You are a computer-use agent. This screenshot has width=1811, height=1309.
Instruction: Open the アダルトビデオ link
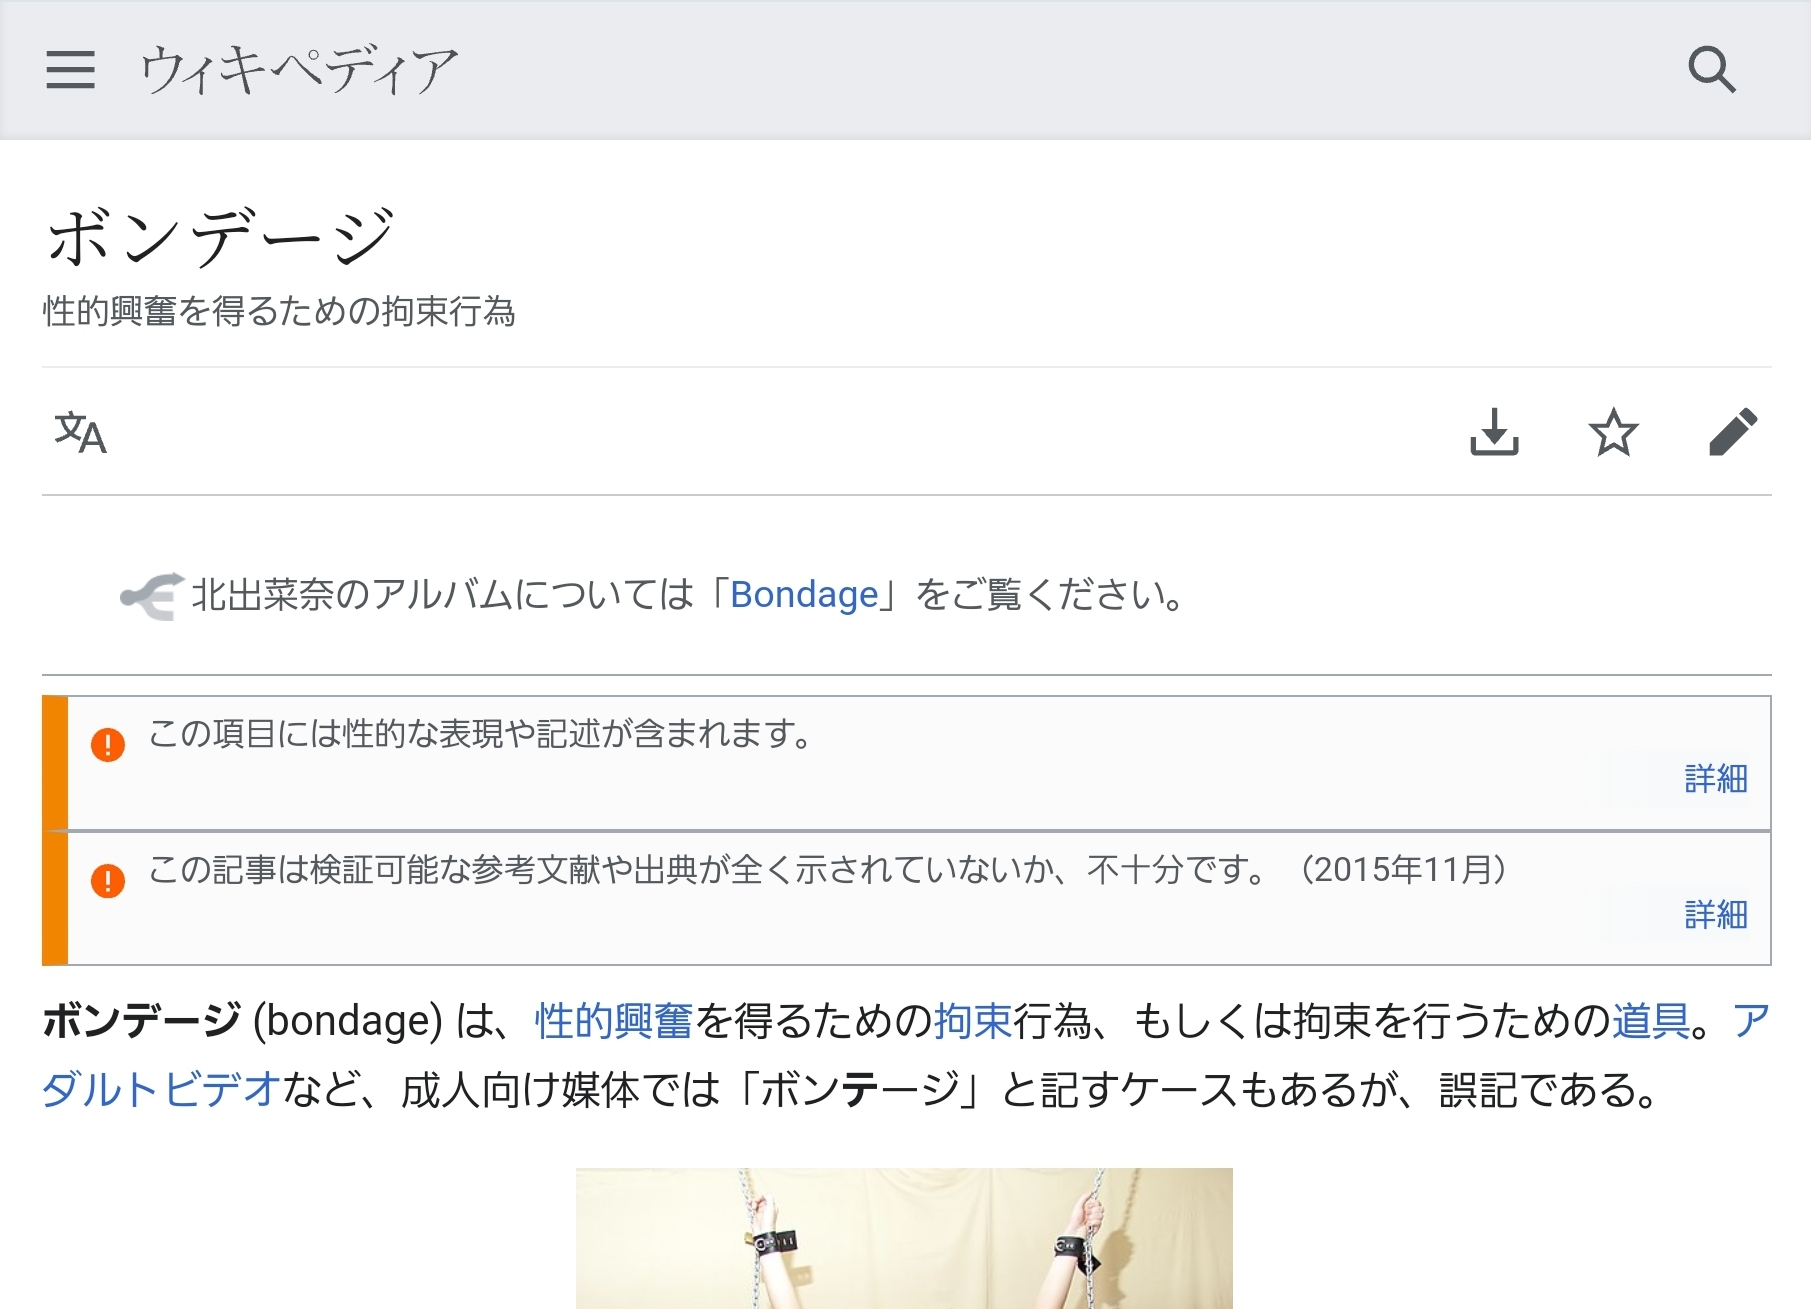pos(160,1089)
